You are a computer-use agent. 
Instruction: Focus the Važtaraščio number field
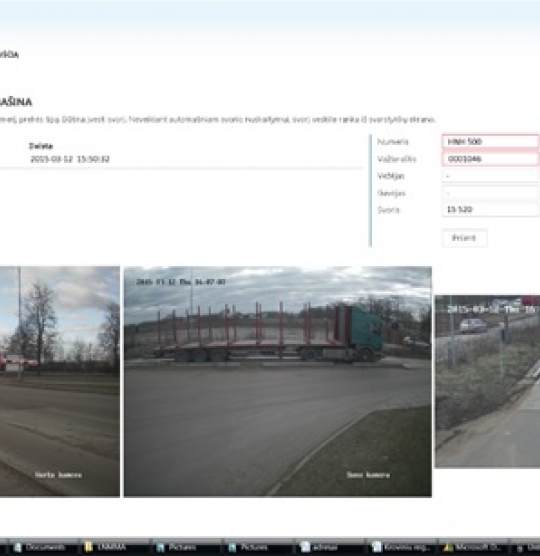coord(490,159)
